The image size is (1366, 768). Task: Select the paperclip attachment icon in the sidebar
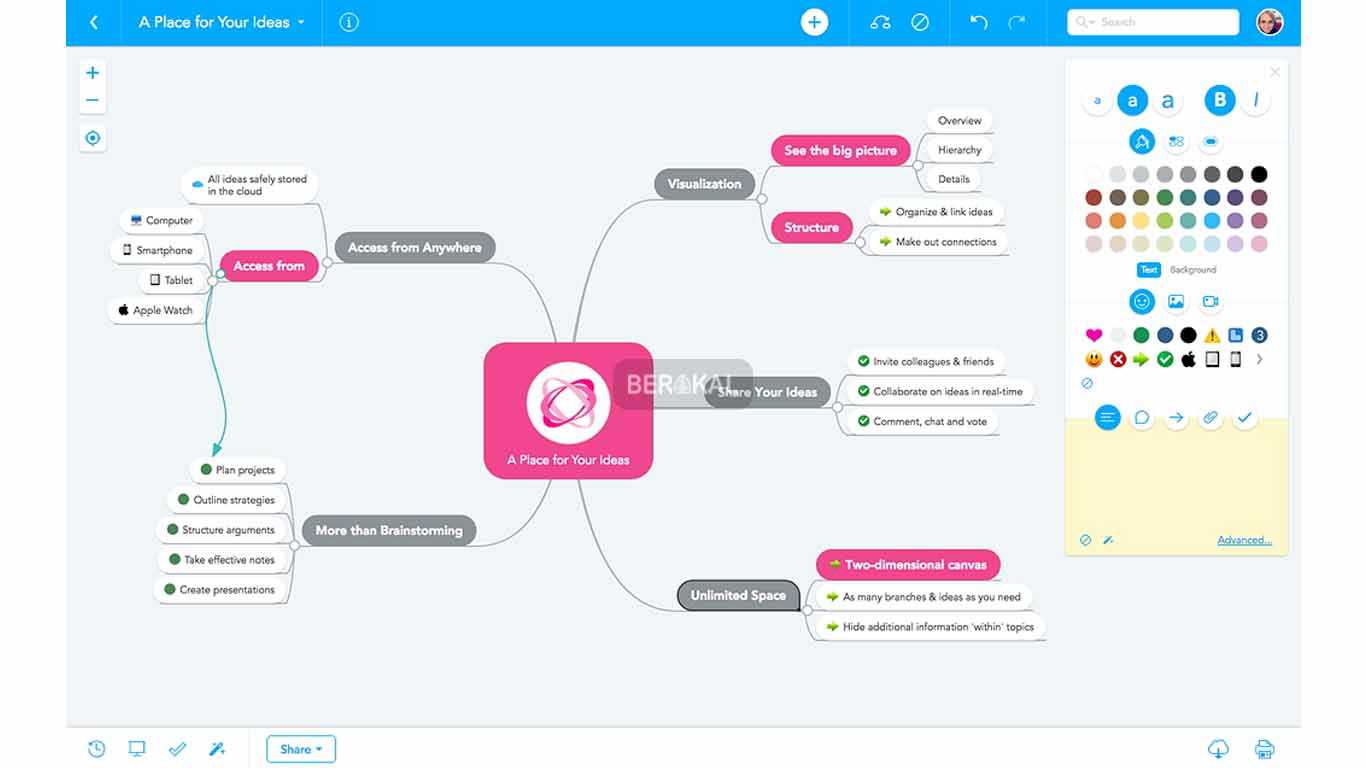tap(1210, 418)
